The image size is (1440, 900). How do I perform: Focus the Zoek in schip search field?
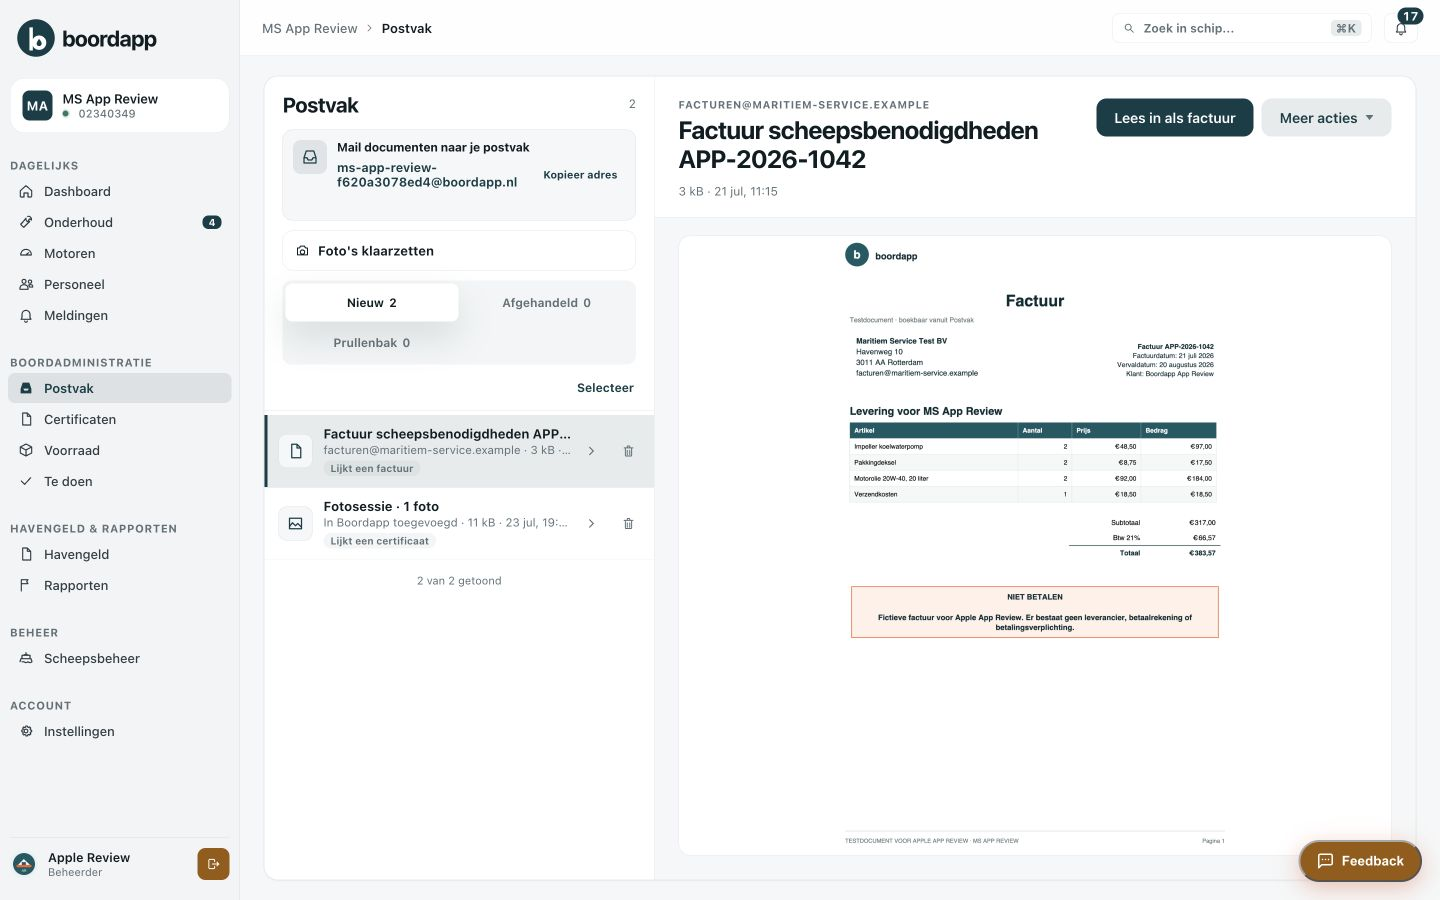click(1241, 28)
